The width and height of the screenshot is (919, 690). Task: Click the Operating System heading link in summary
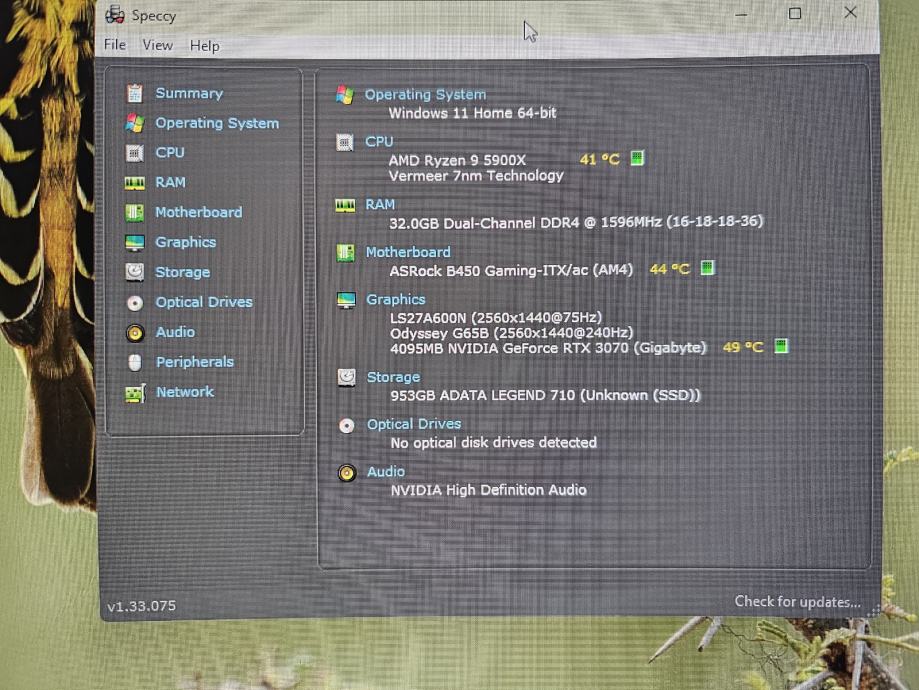pos(426,94)
